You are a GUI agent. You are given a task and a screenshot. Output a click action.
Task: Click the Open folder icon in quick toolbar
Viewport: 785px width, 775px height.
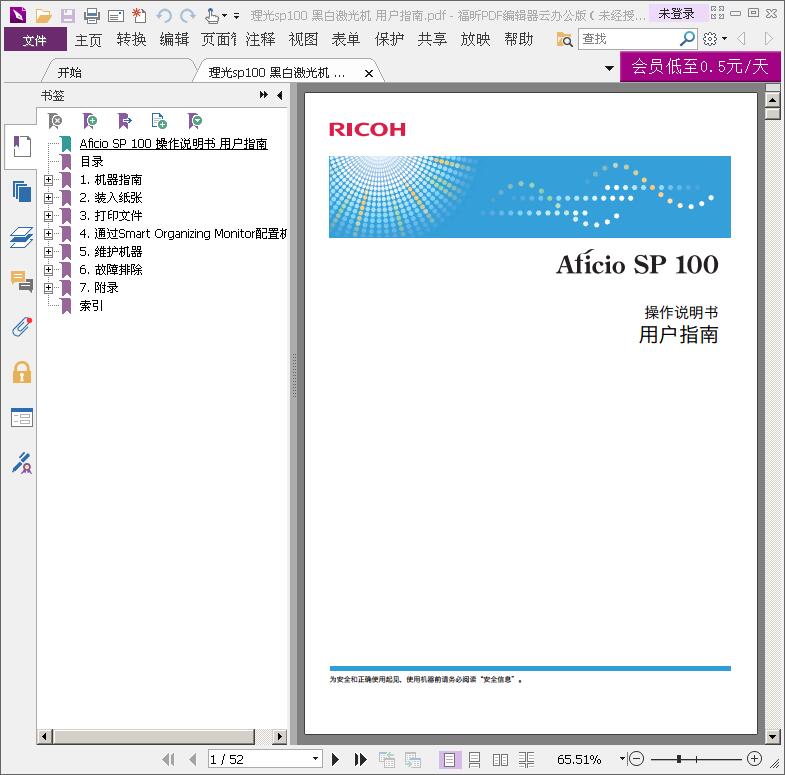point(44,16)
